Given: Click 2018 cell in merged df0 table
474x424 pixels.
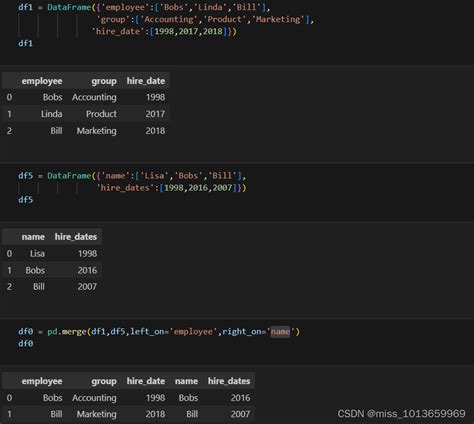Looking at the screenshot, I should coord(155,414).
